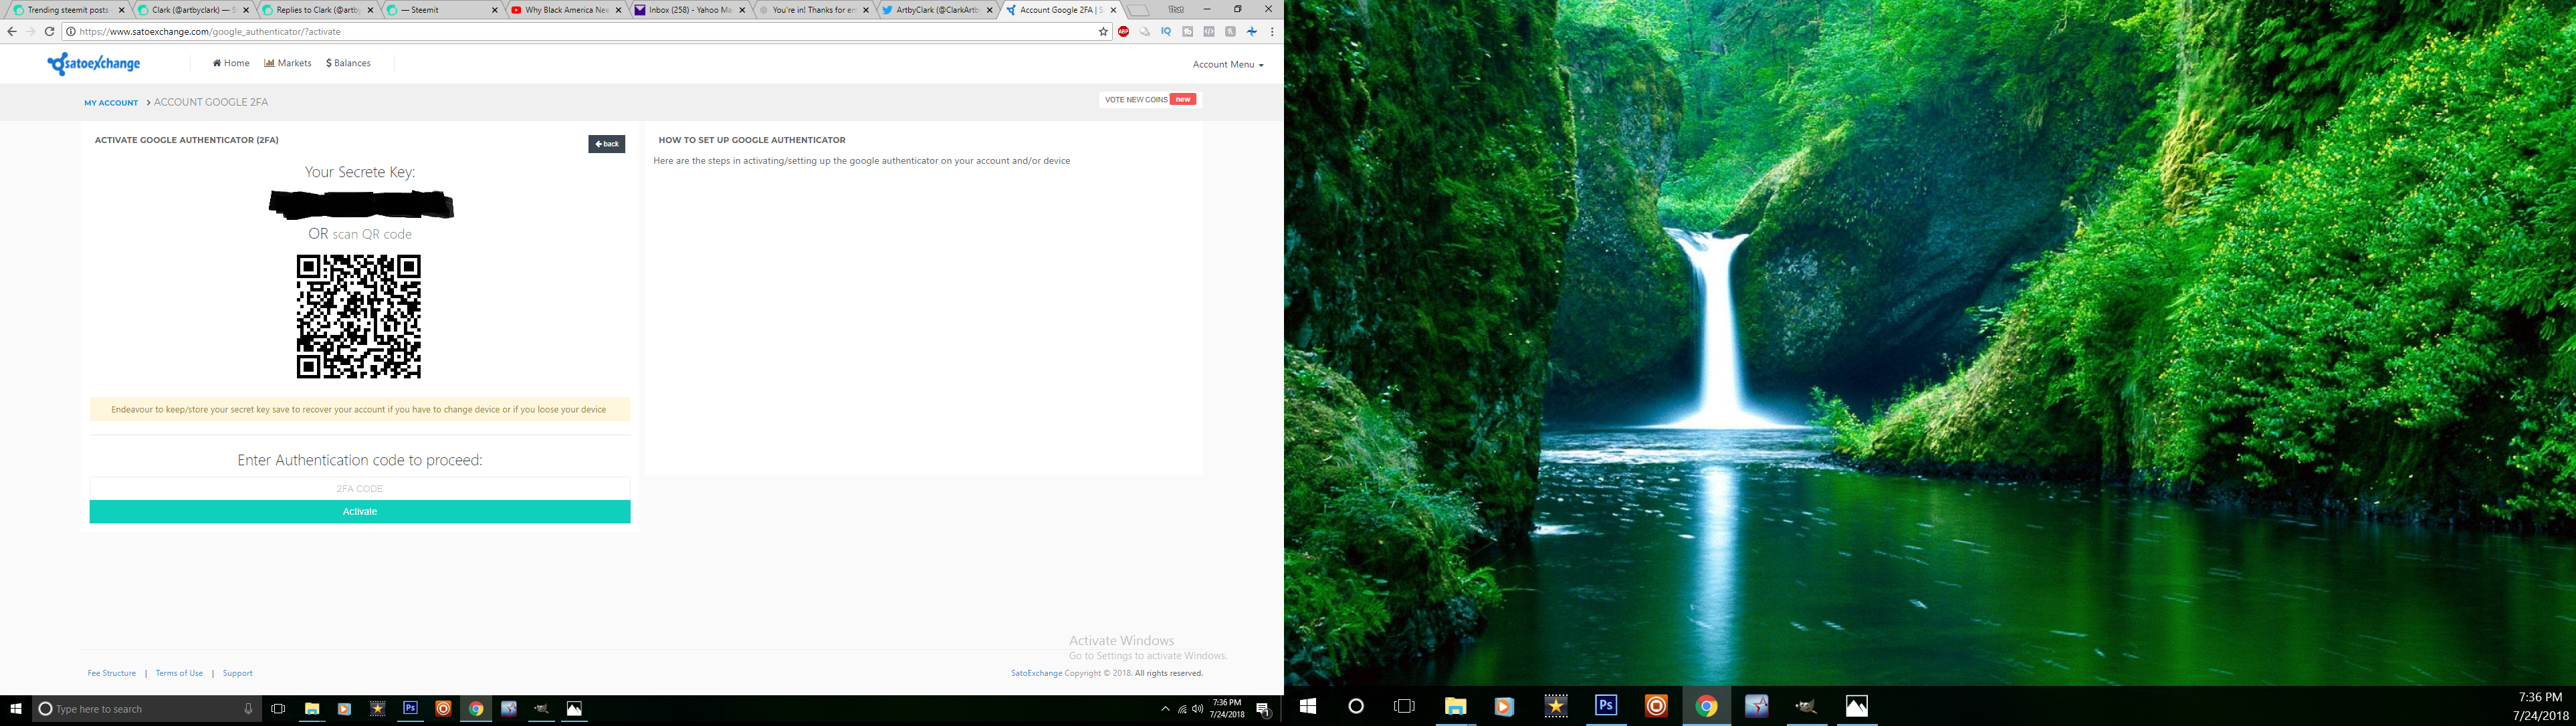Open Terms of Use footer link

coord(179,673)
